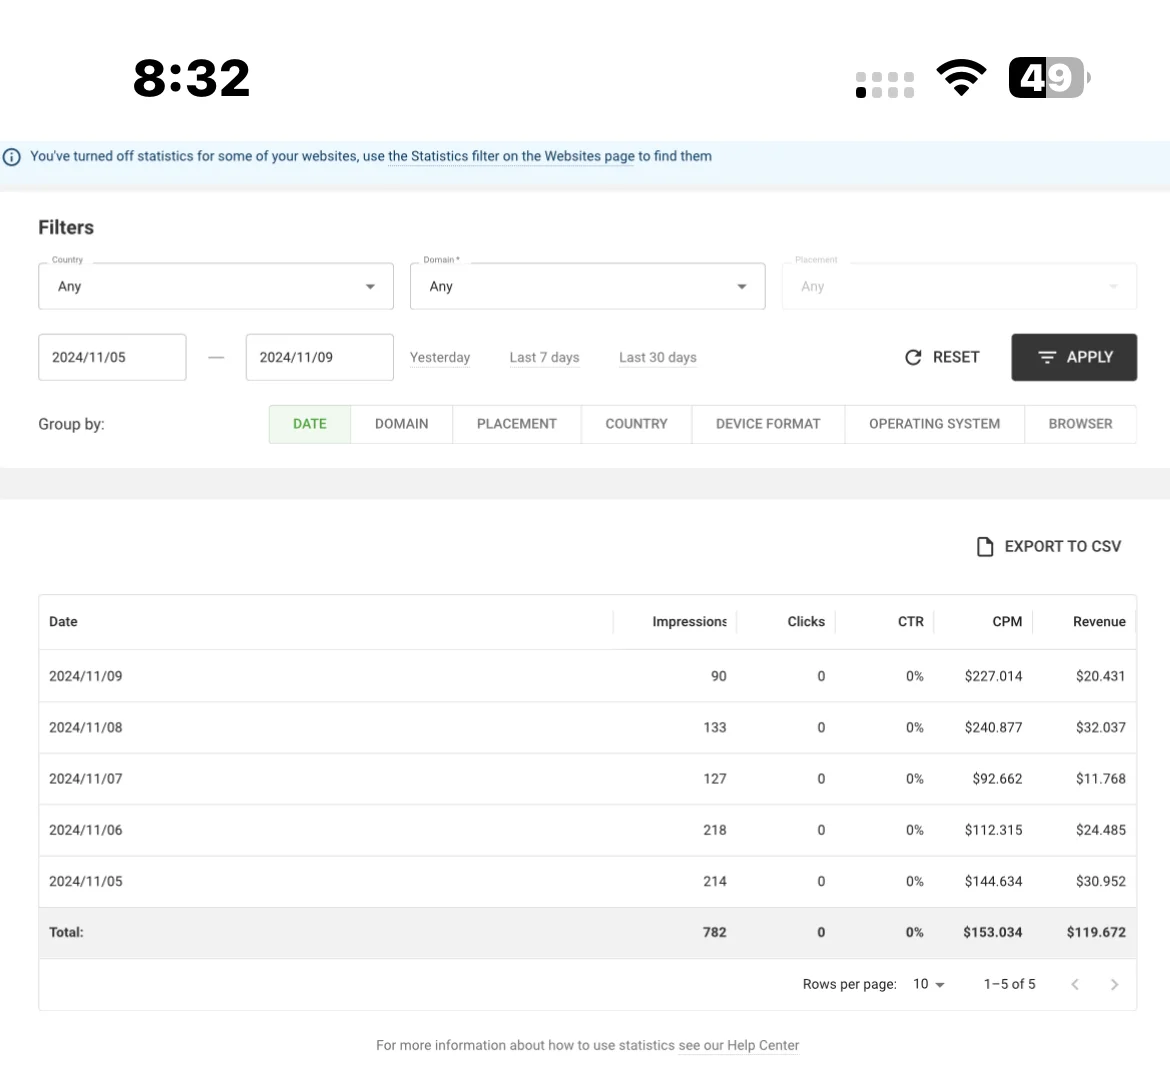The image size is (1170, 1079).
Task: Tap the 8:32 clock in the status bar
Action: pos(192,78)
